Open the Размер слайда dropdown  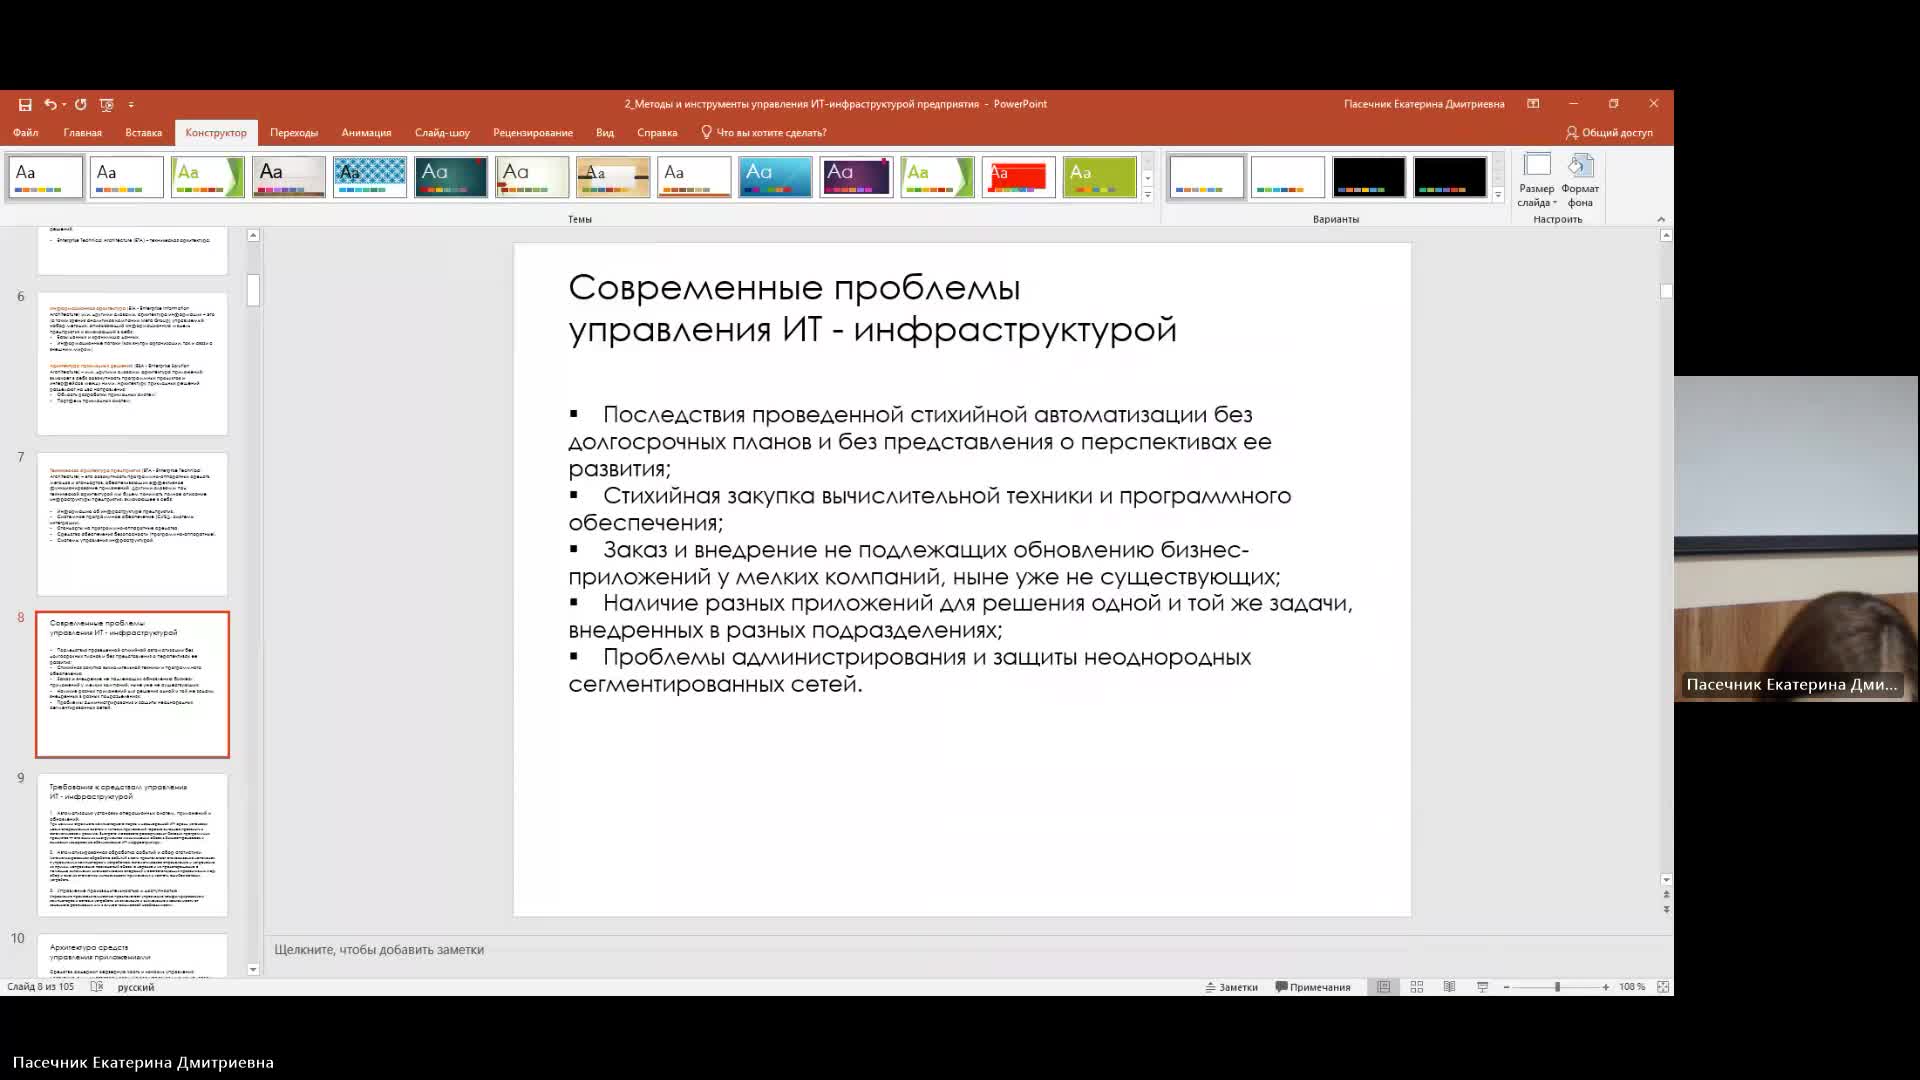point(1536,181)
